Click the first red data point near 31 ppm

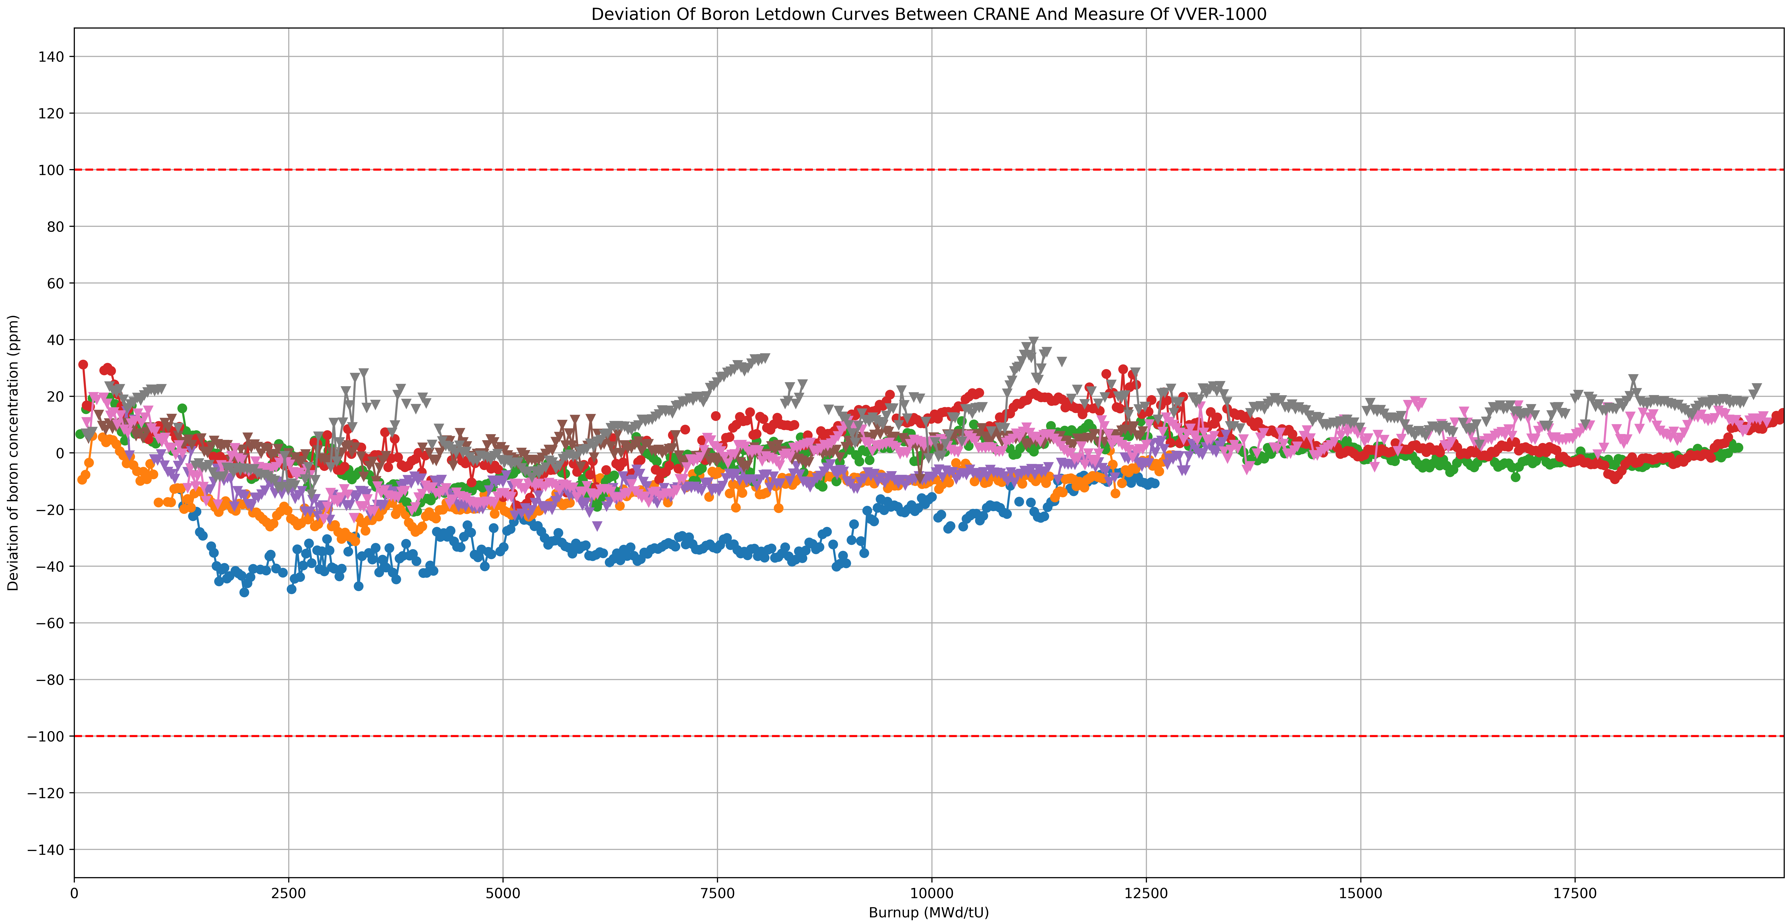click(x=83, y=365)
